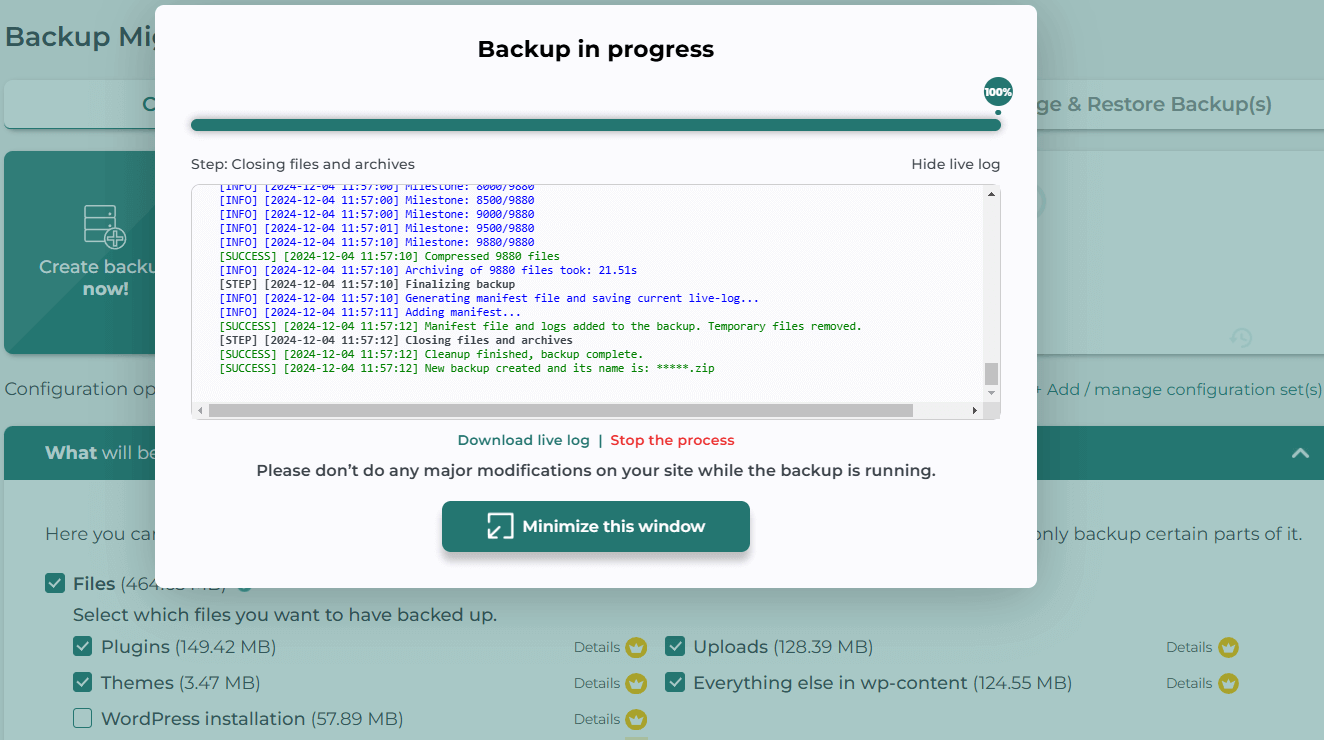Click the crown icon beside Uploads Details
1324x740 pixels.
point(1228,648)
